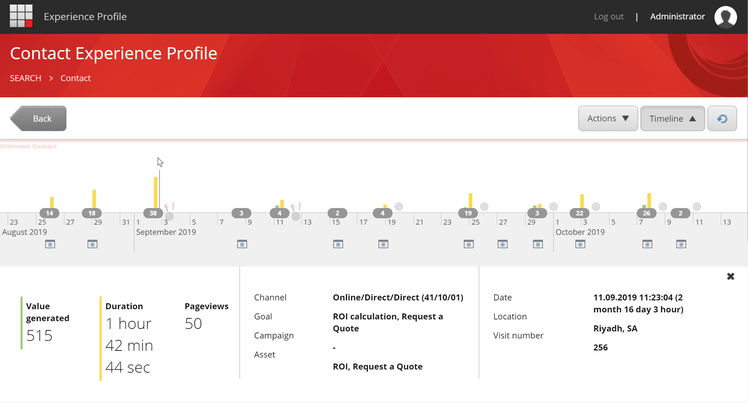748x403 pixels.
Task: Open page view icon below September 18
Action: 383,244
